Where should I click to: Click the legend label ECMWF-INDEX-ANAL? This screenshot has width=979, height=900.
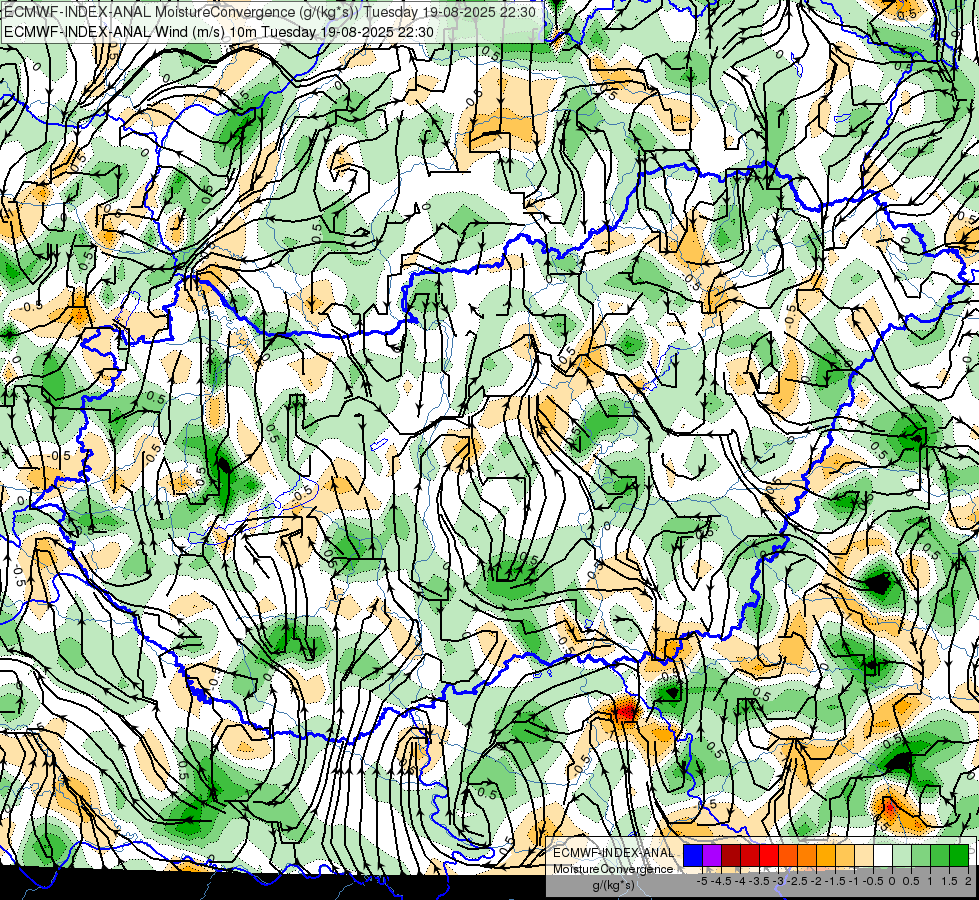tap(614, 853)
